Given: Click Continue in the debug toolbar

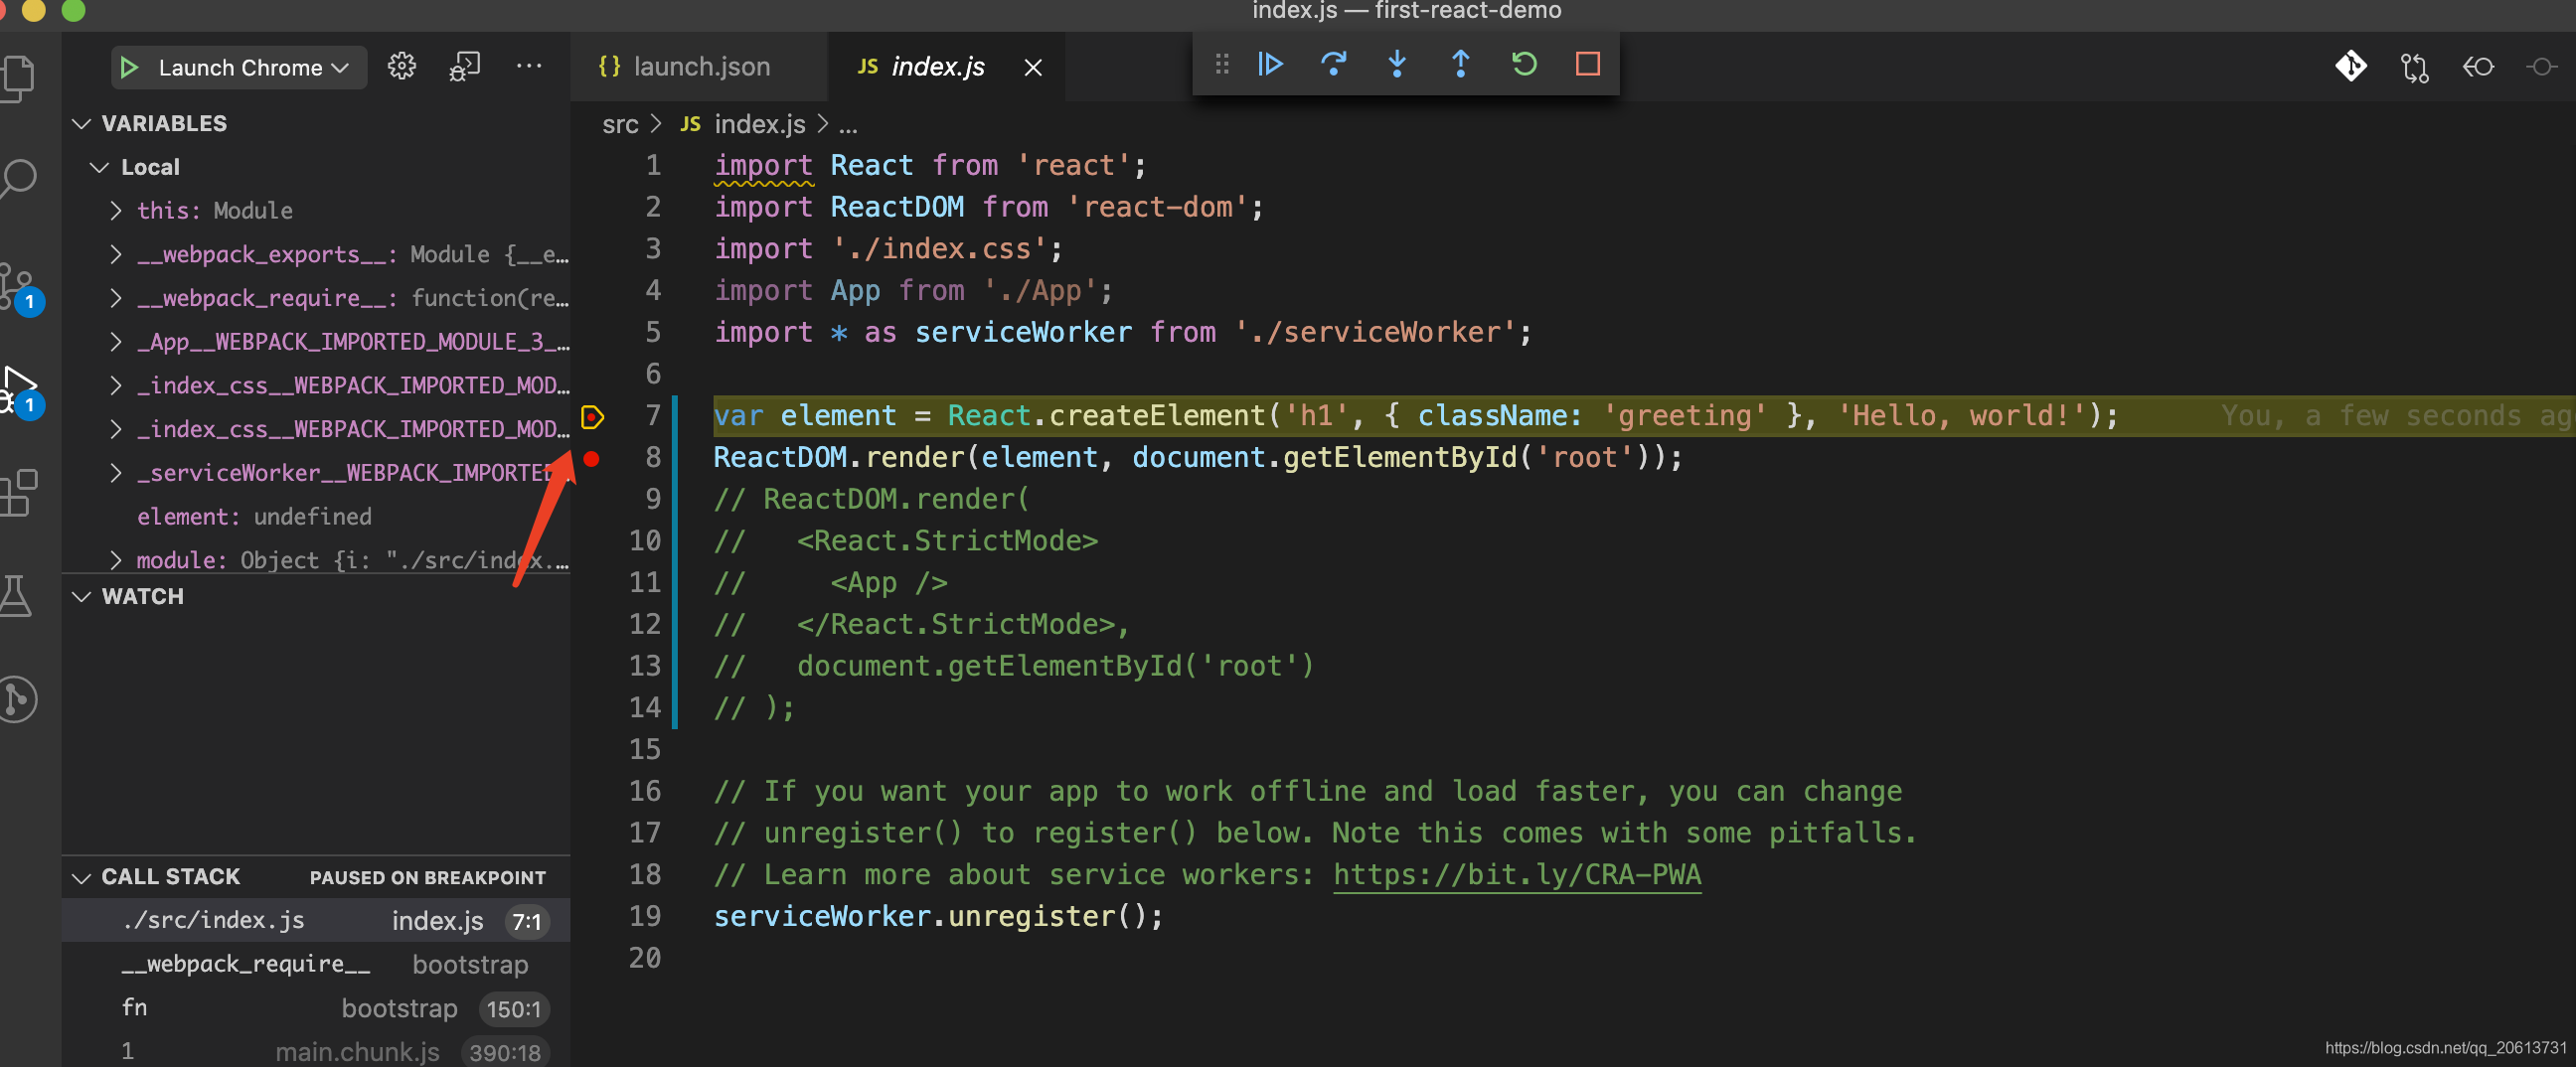Looking at the screenshot, I should 1270,64.
